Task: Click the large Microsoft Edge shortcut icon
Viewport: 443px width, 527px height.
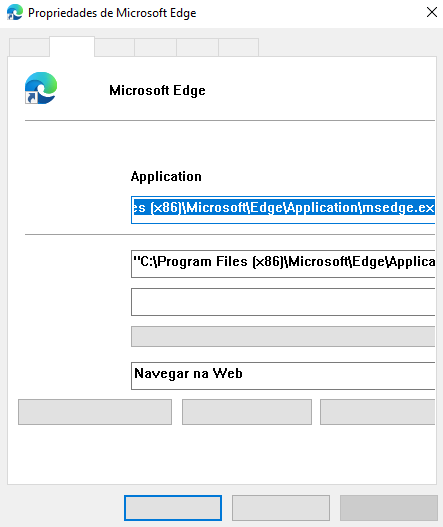Action: 41,88
